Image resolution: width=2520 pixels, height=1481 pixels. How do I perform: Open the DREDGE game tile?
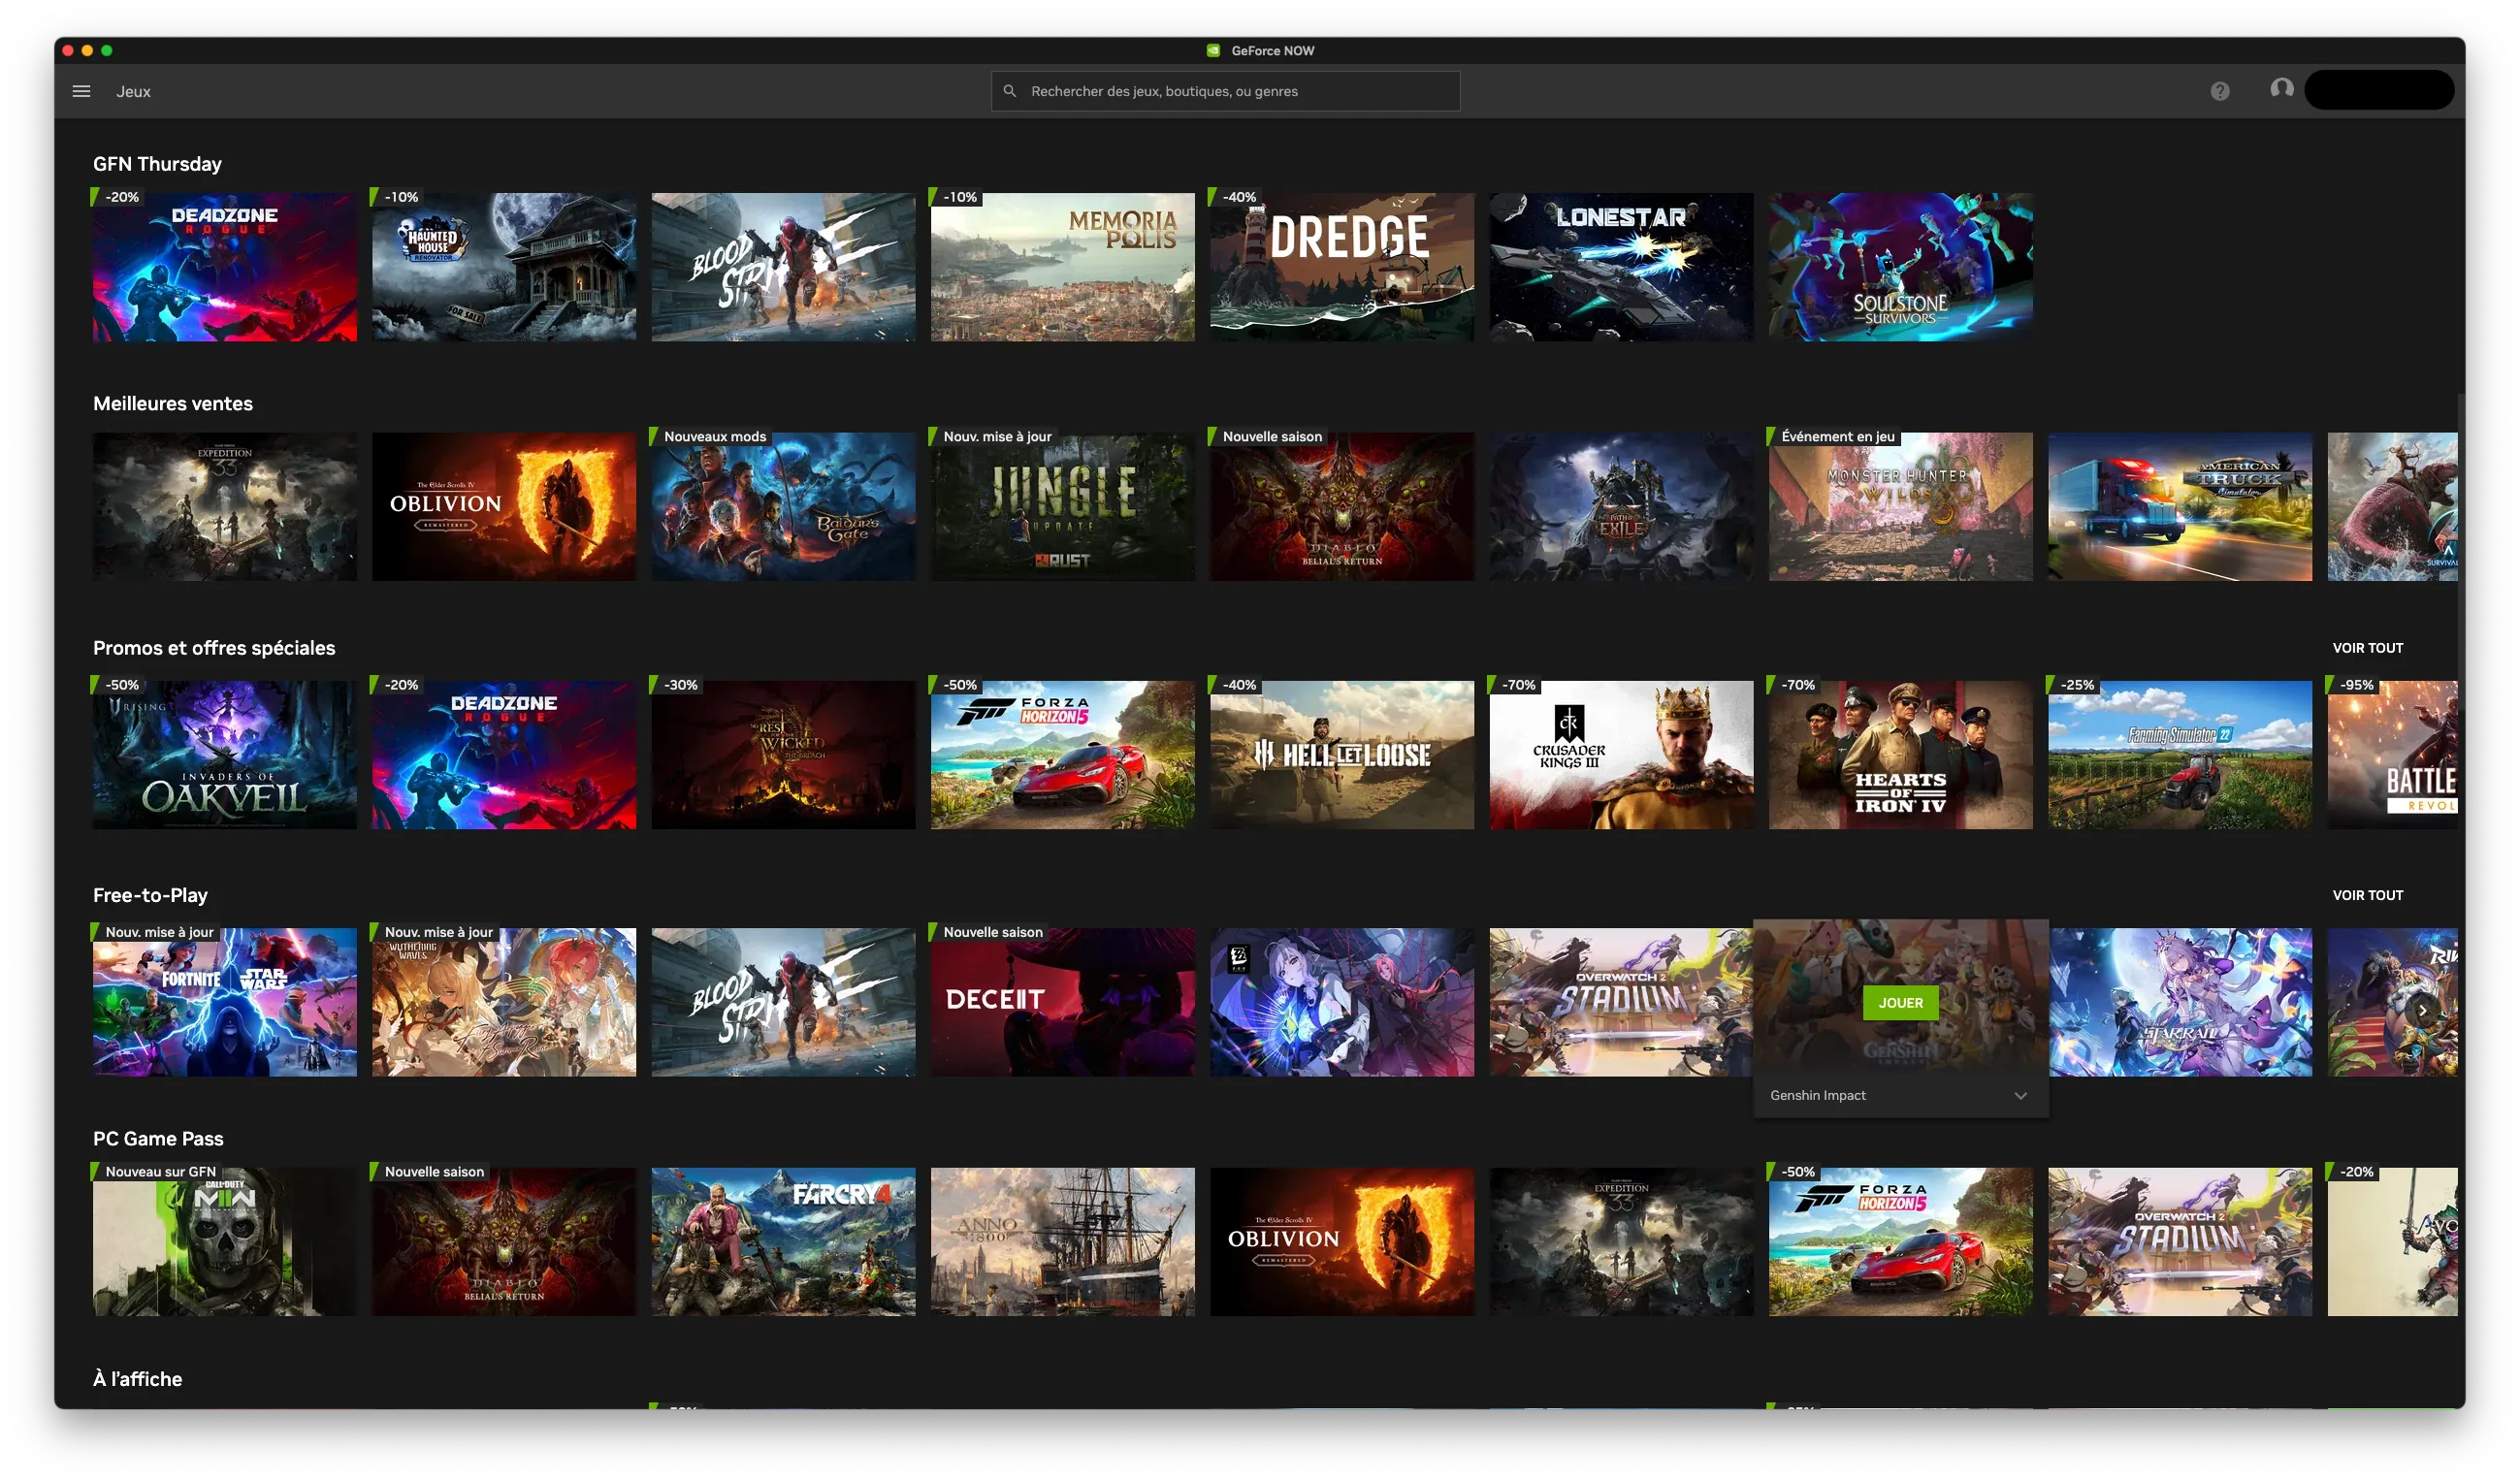pos(1341,266)
